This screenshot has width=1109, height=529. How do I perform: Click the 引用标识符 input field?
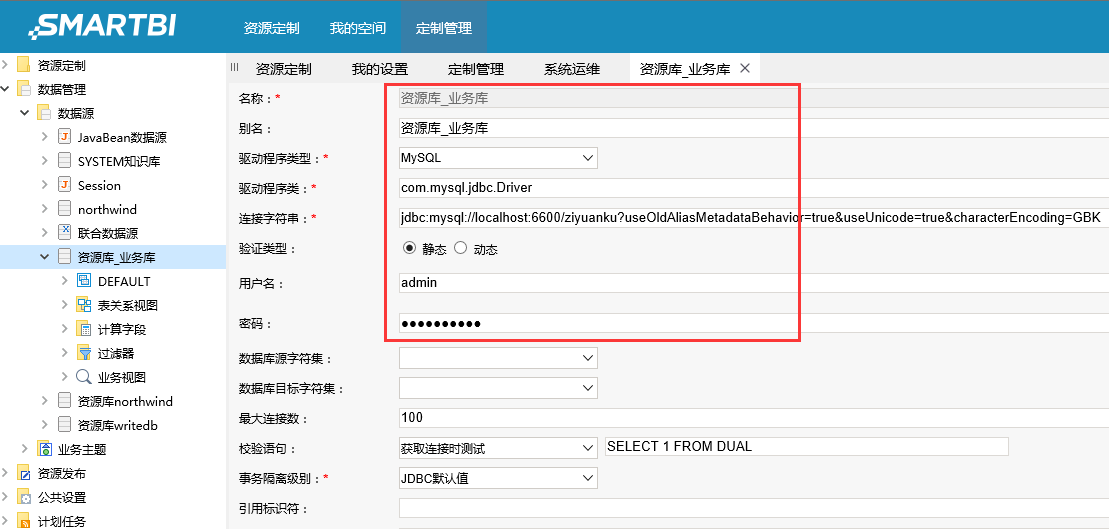(754, 508)
